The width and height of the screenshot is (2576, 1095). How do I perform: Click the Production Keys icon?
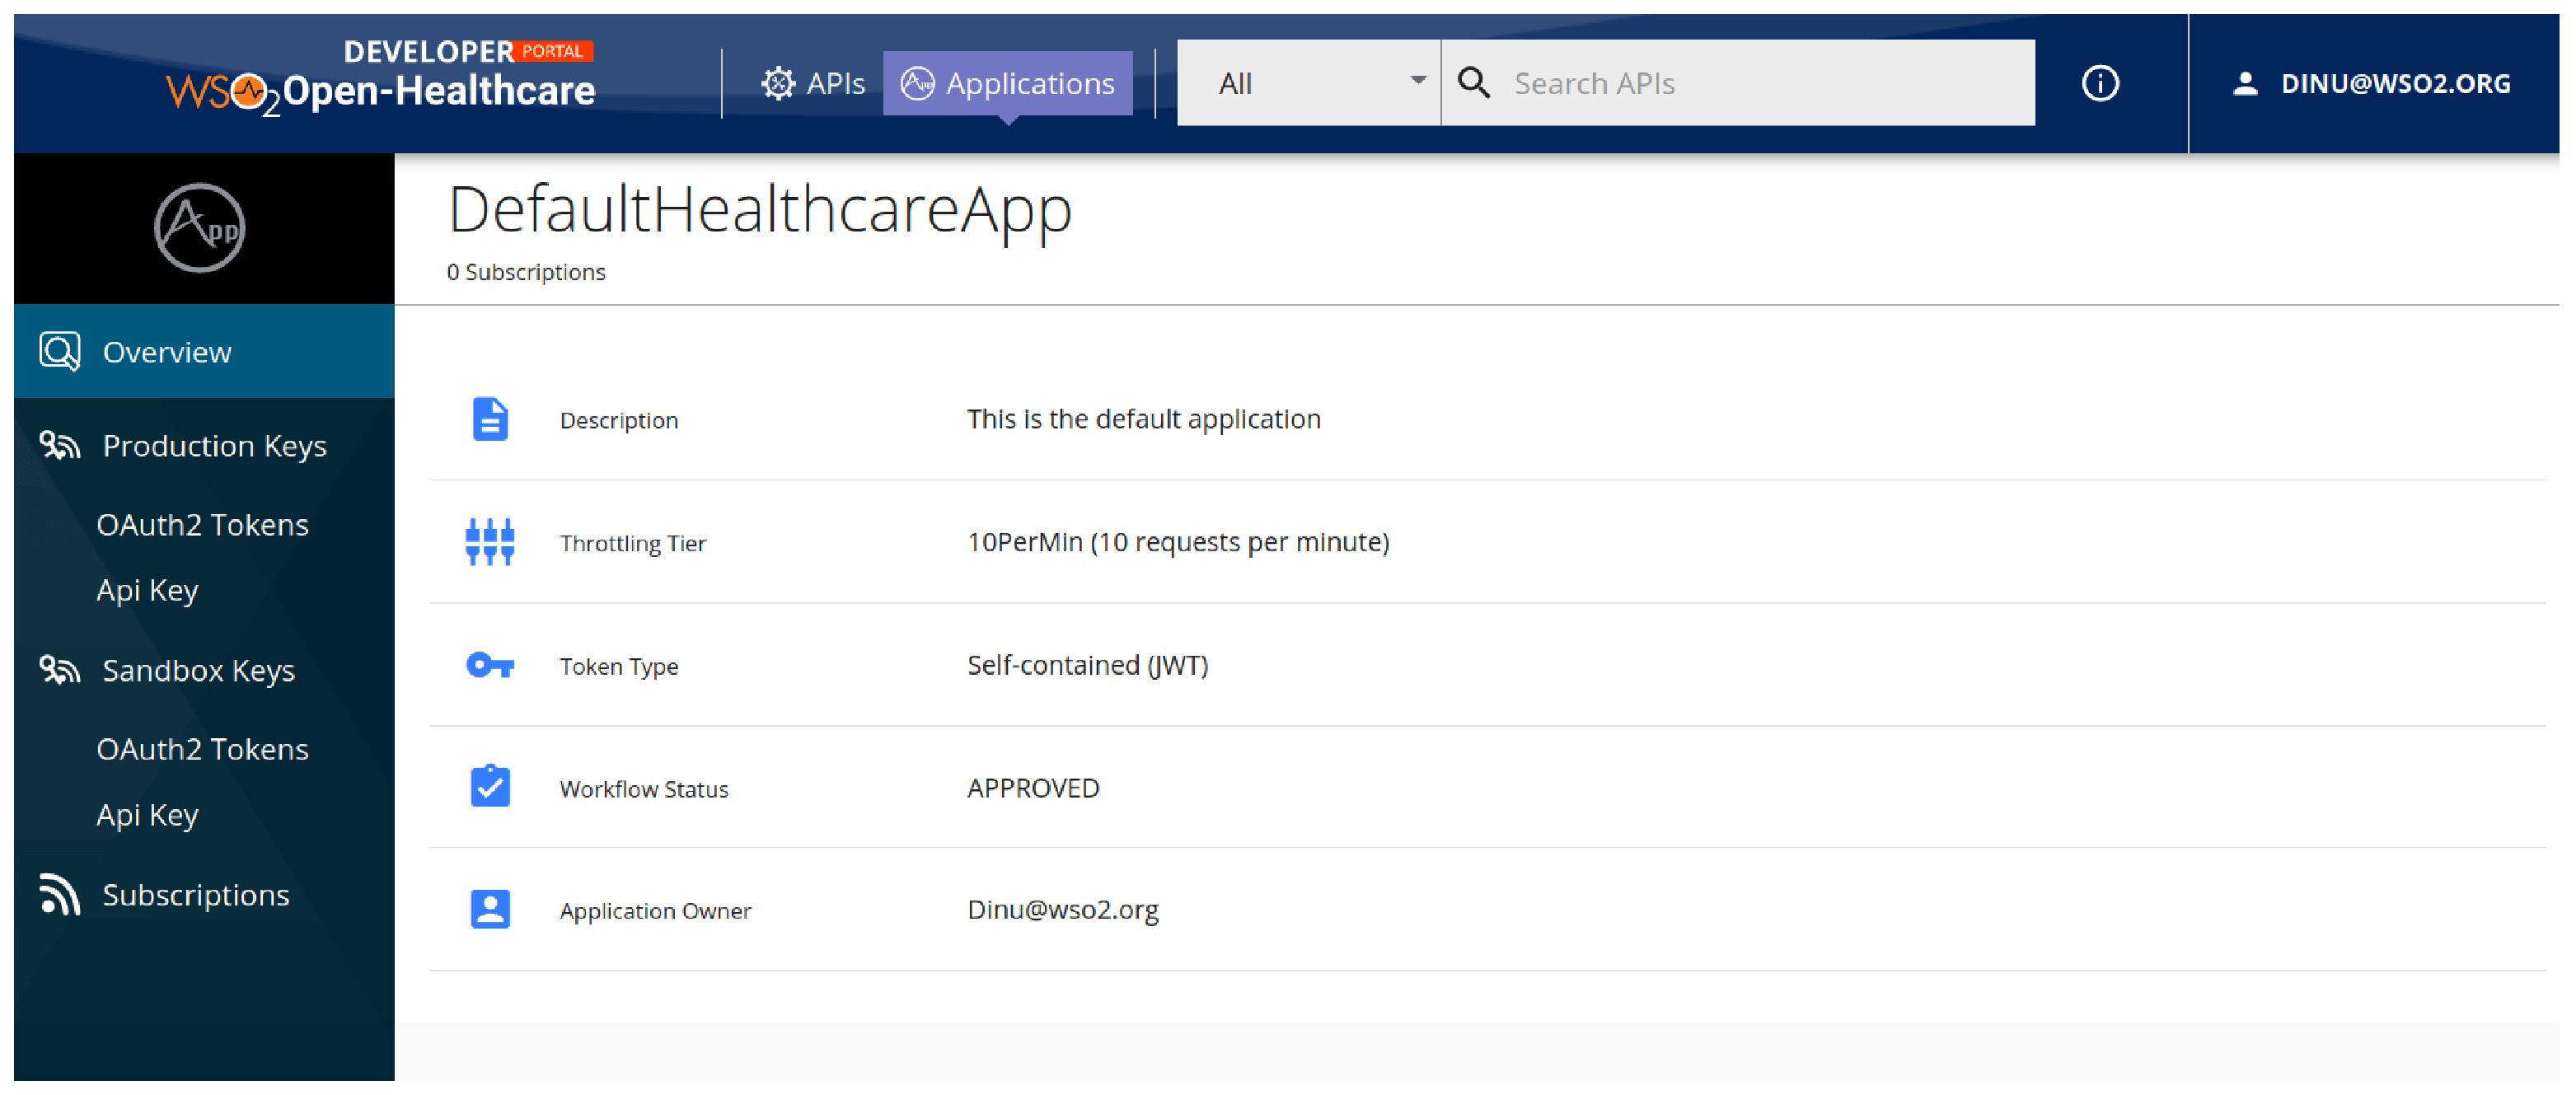[59, 445]
